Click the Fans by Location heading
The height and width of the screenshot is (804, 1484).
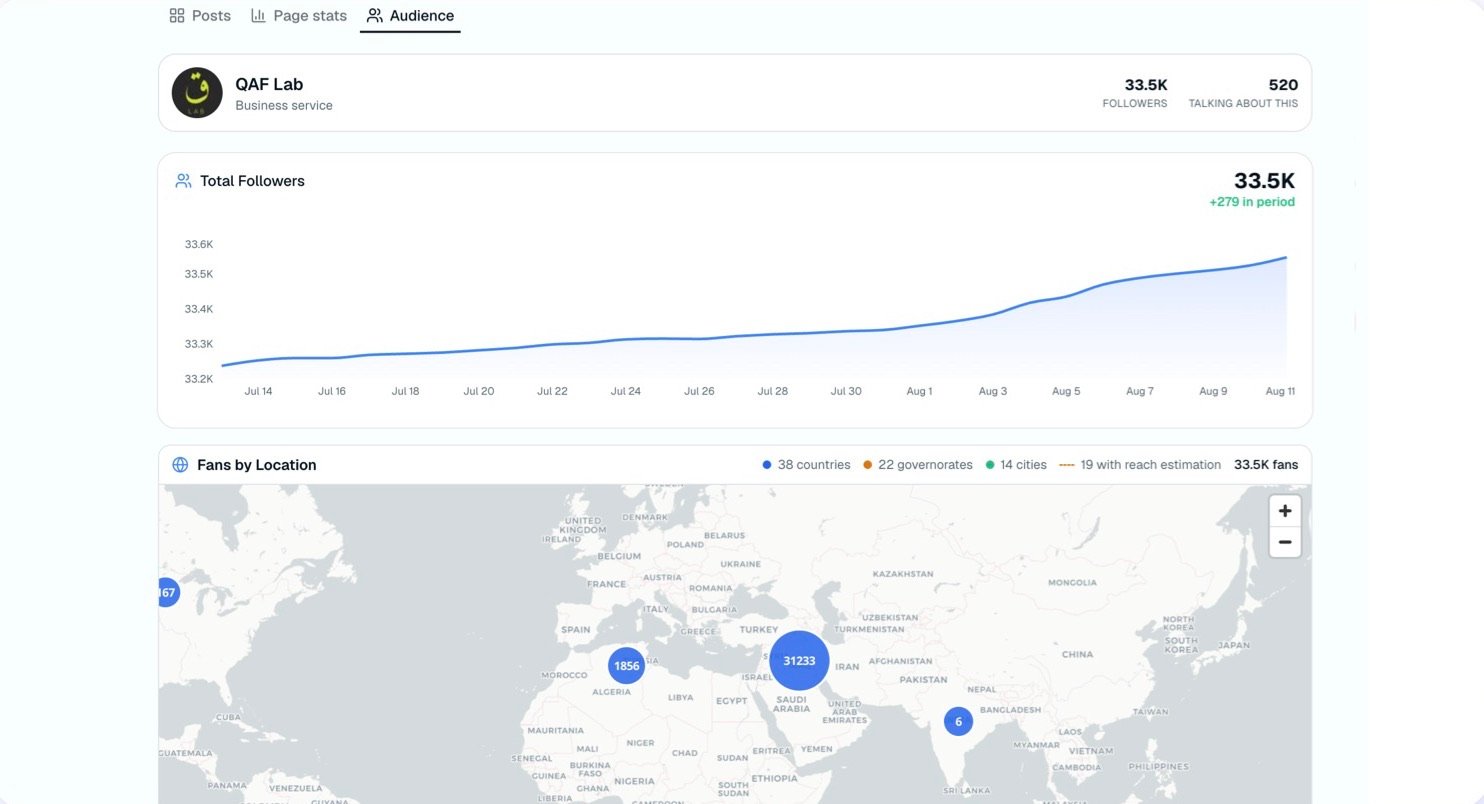pyautogui.click(x=257, y=465)
